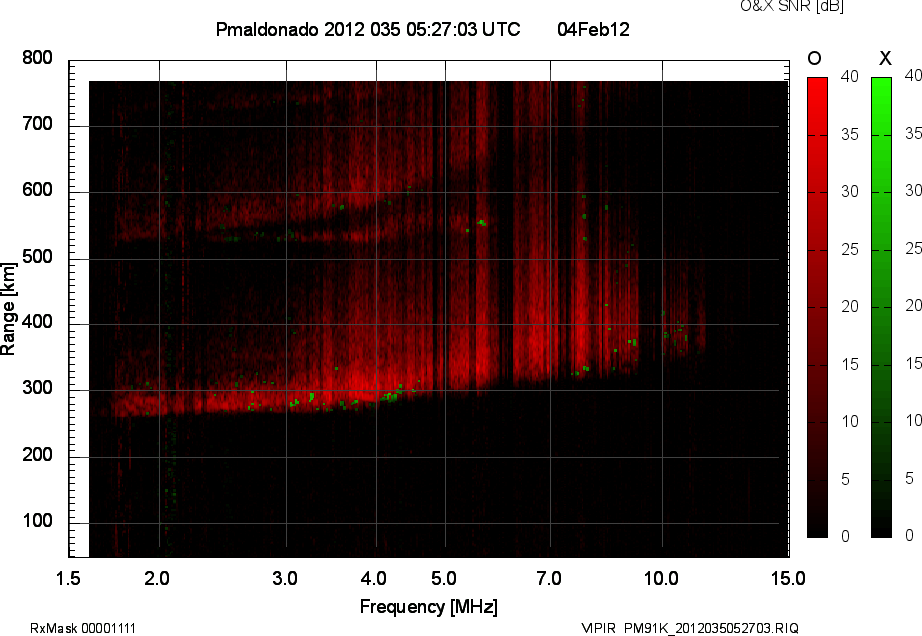Click the 700 tick label on the range axis
Image resolution: width=922 pixels, height=636 pixels.
(x=38, y=124)
